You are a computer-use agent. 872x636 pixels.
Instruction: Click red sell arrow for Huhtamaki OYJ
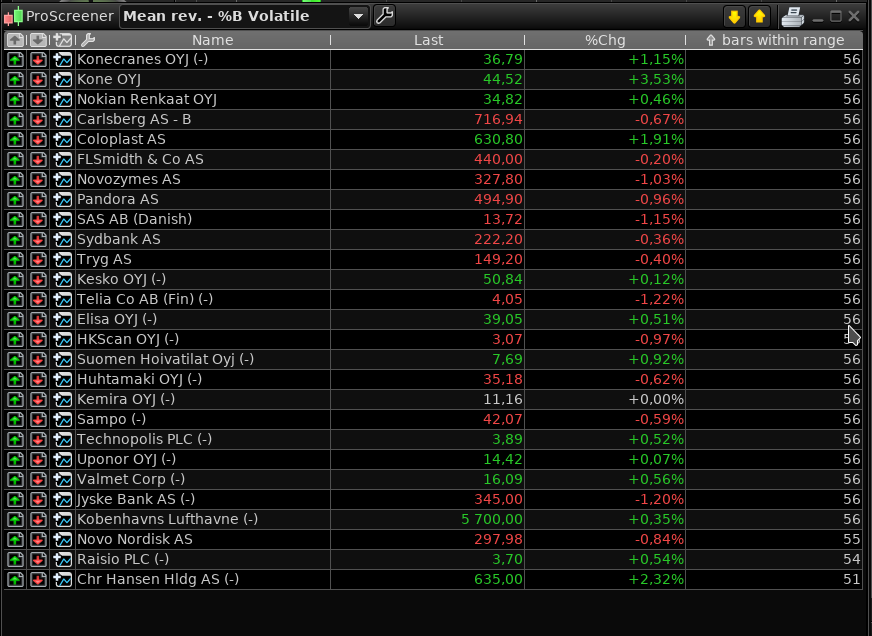click(38, 380)
